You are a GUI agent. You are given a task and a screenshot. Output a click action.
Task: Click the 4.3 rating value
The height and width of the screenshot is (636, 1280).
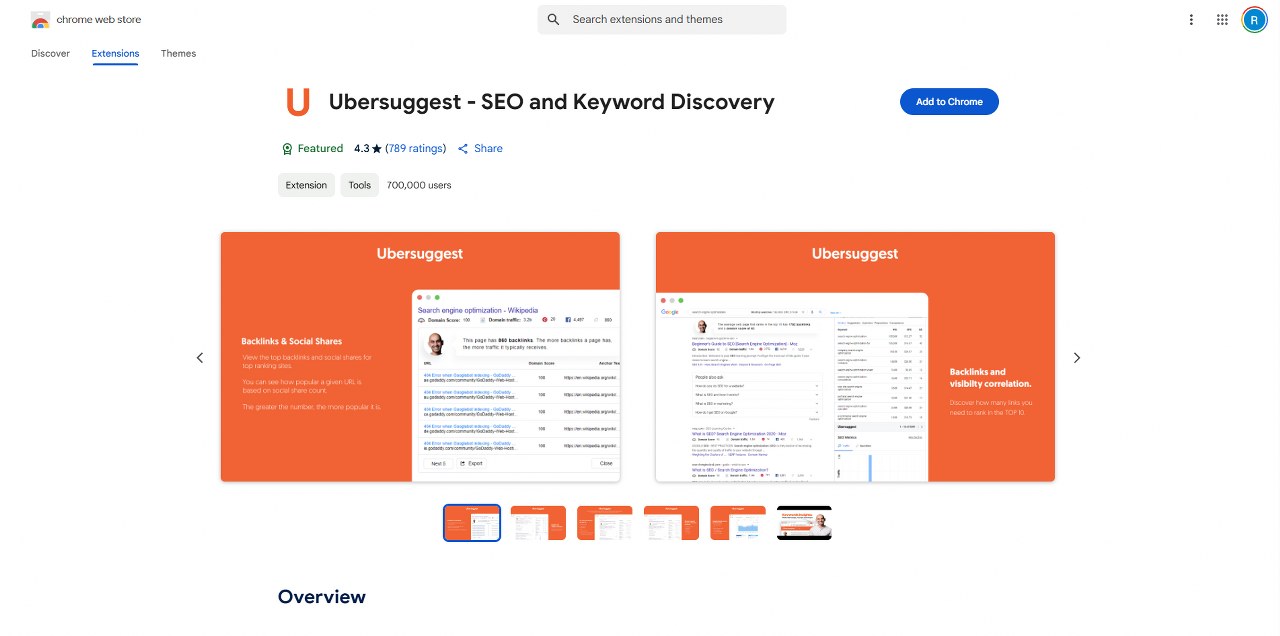point(361,149)
